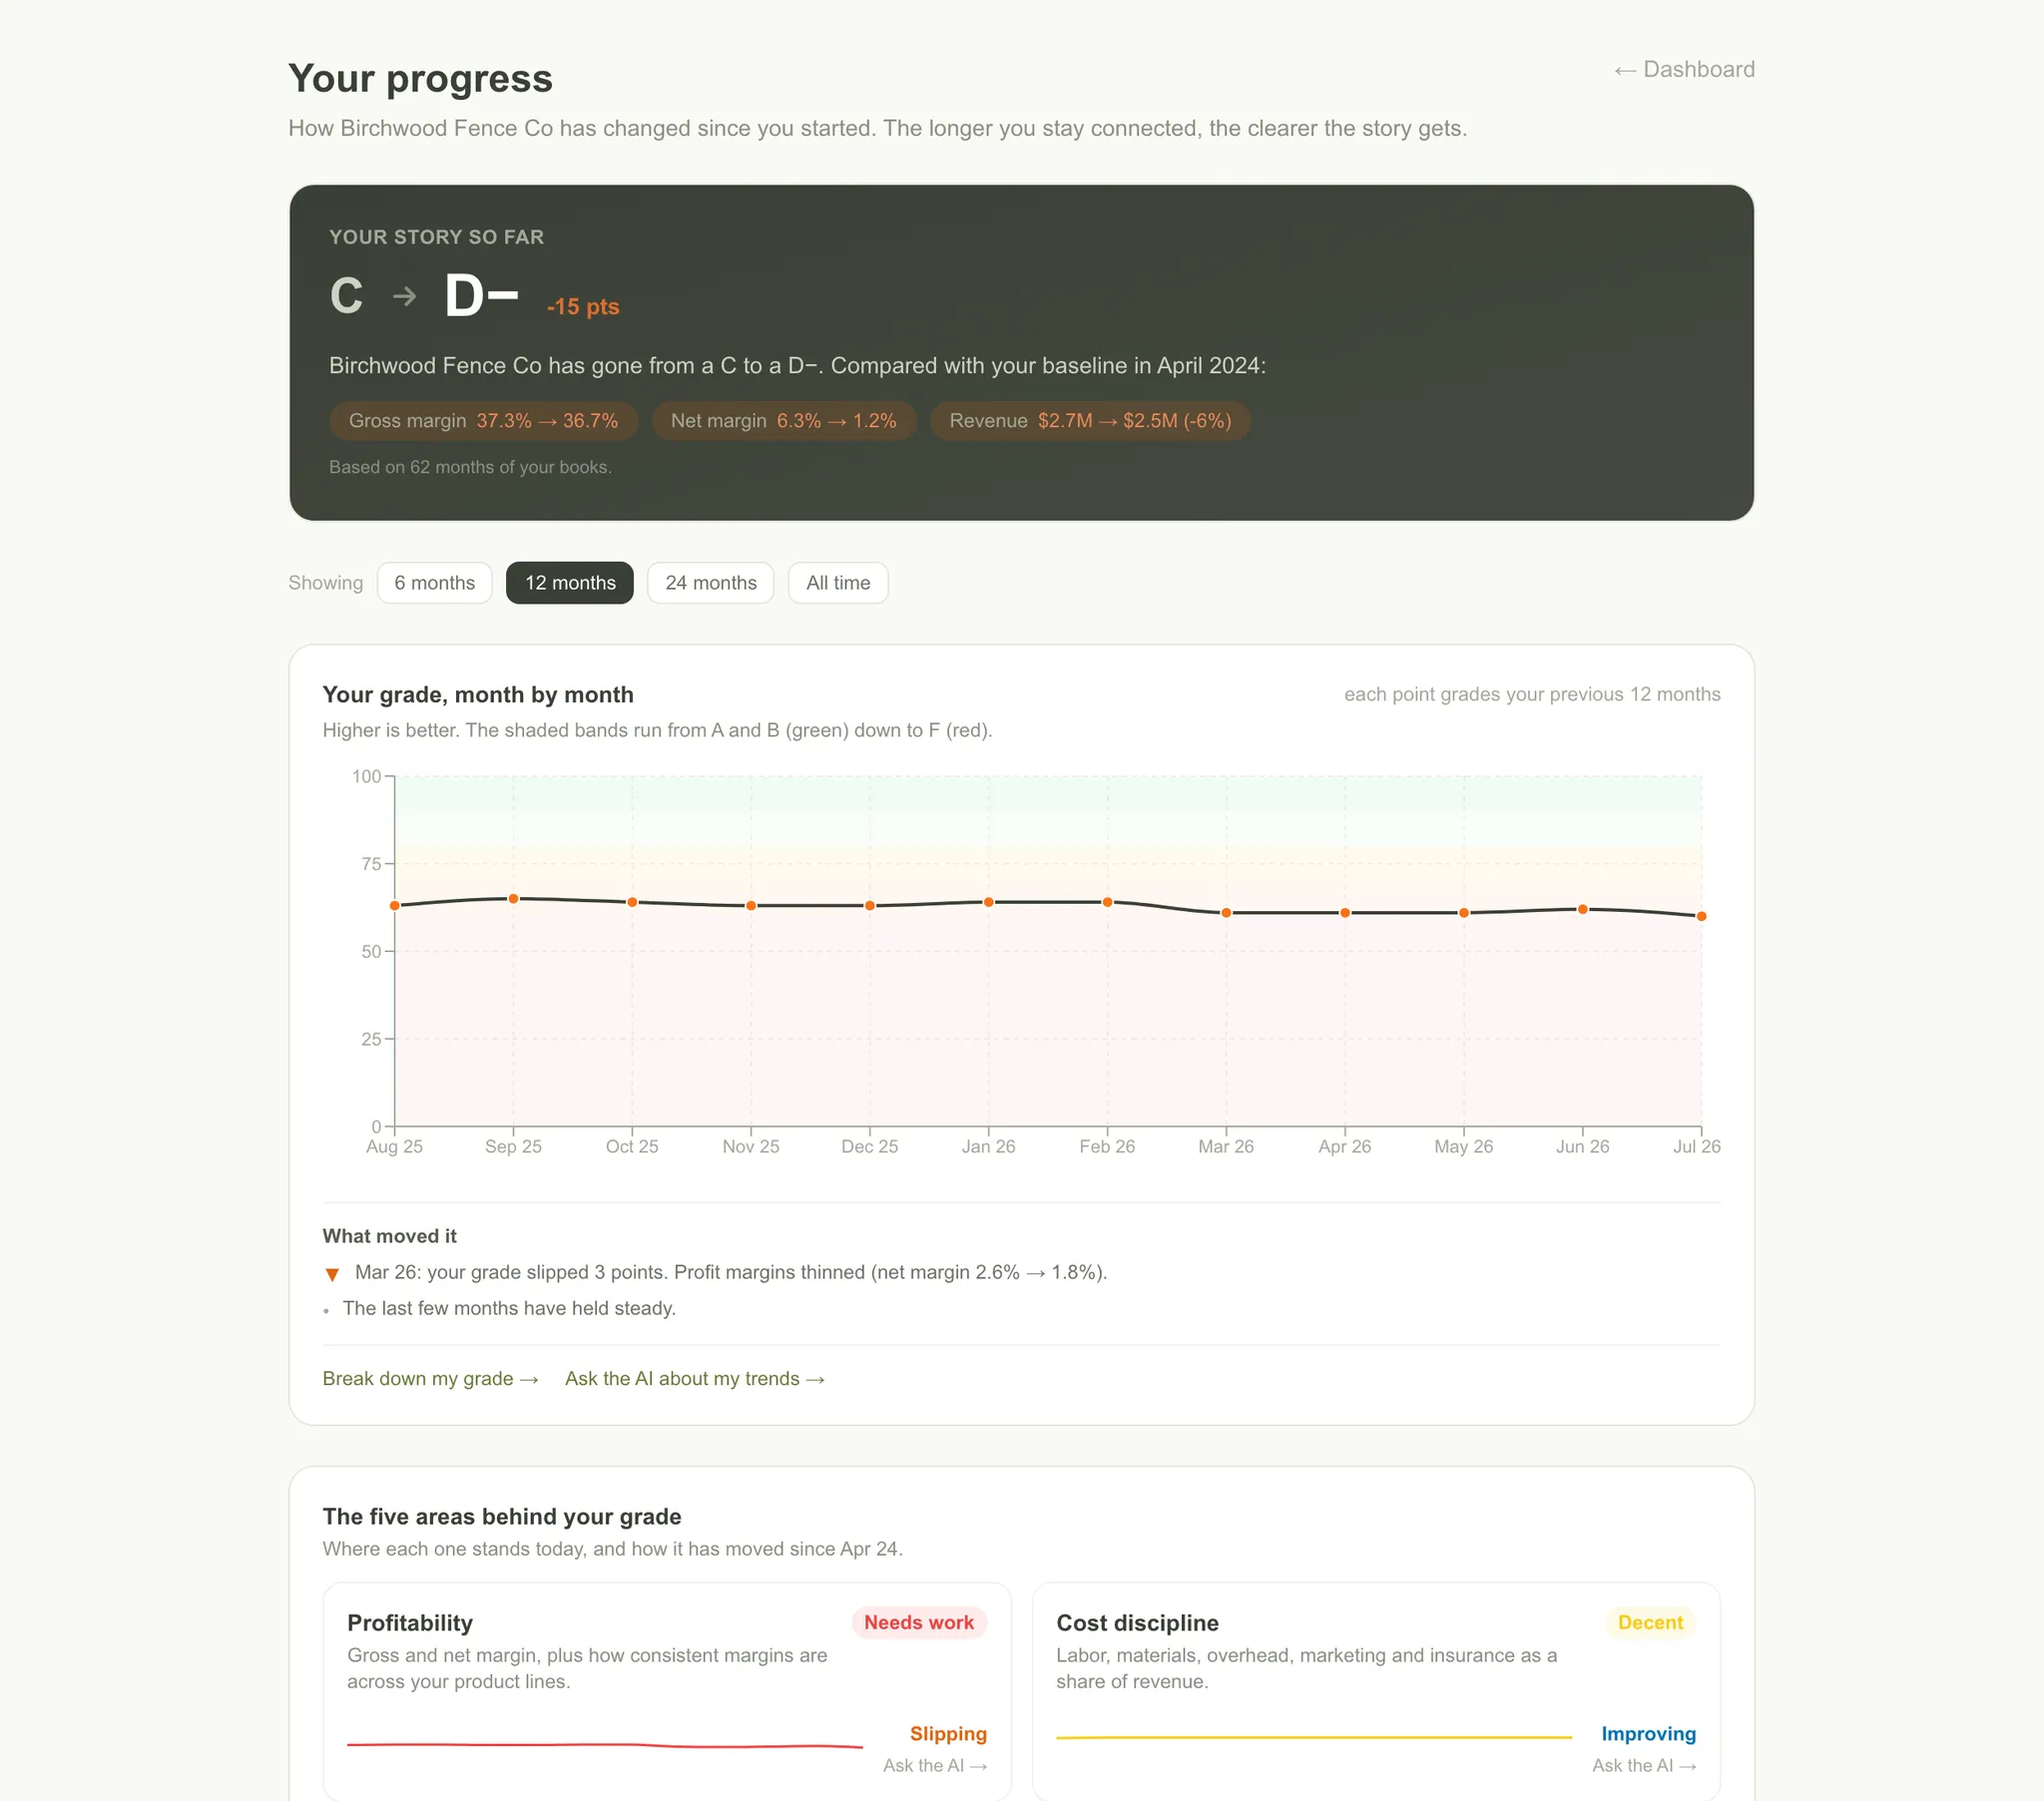
Task: Select the Aug 25 grade point
Action: (395, 906)
